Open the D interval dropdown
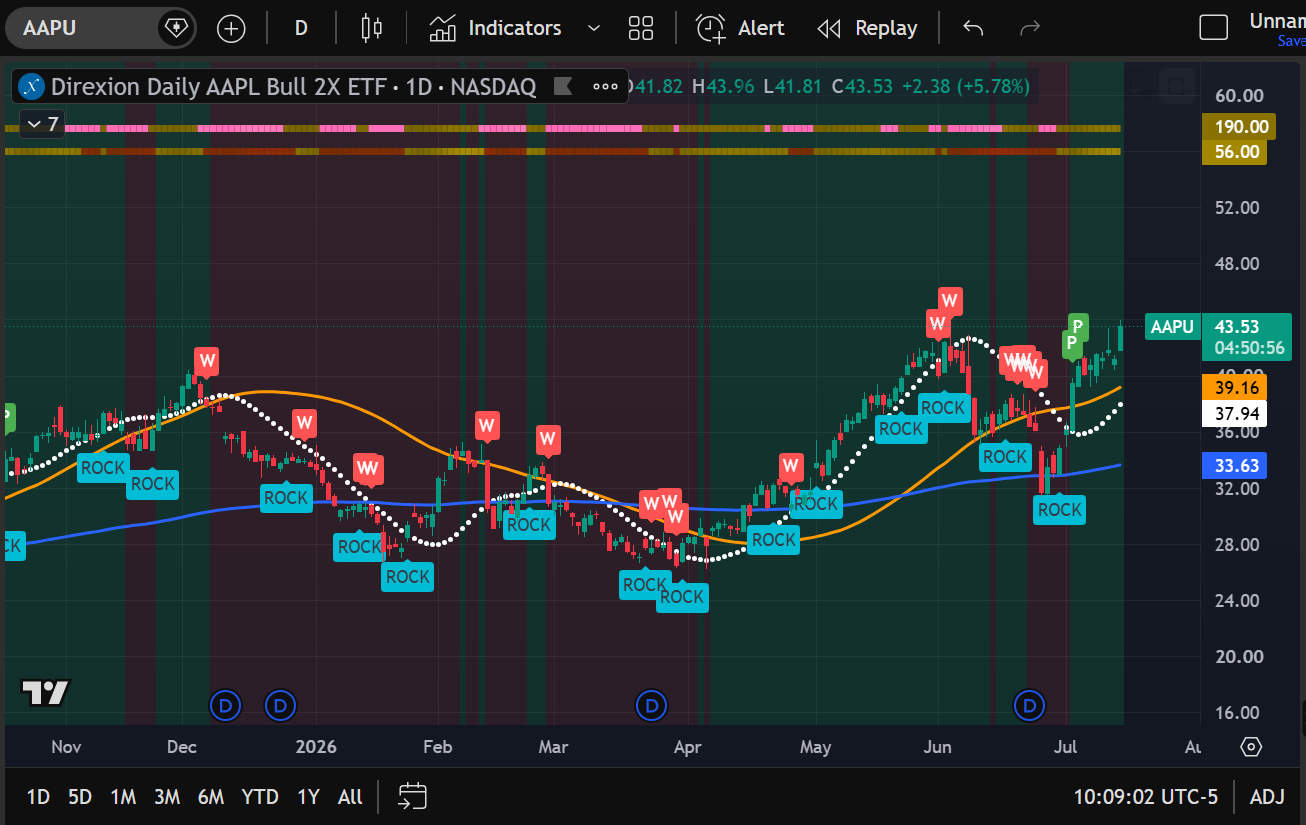The width and height of the screenshot is (1306, 825). tap(301, 28)
